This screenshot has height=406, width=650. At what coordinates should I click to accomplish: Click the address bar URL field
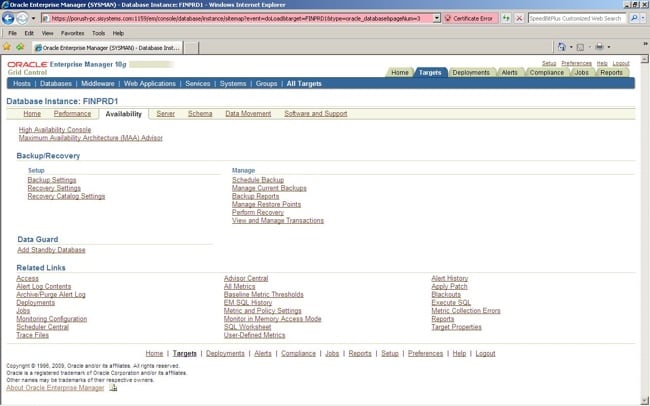tap(237, 19)
